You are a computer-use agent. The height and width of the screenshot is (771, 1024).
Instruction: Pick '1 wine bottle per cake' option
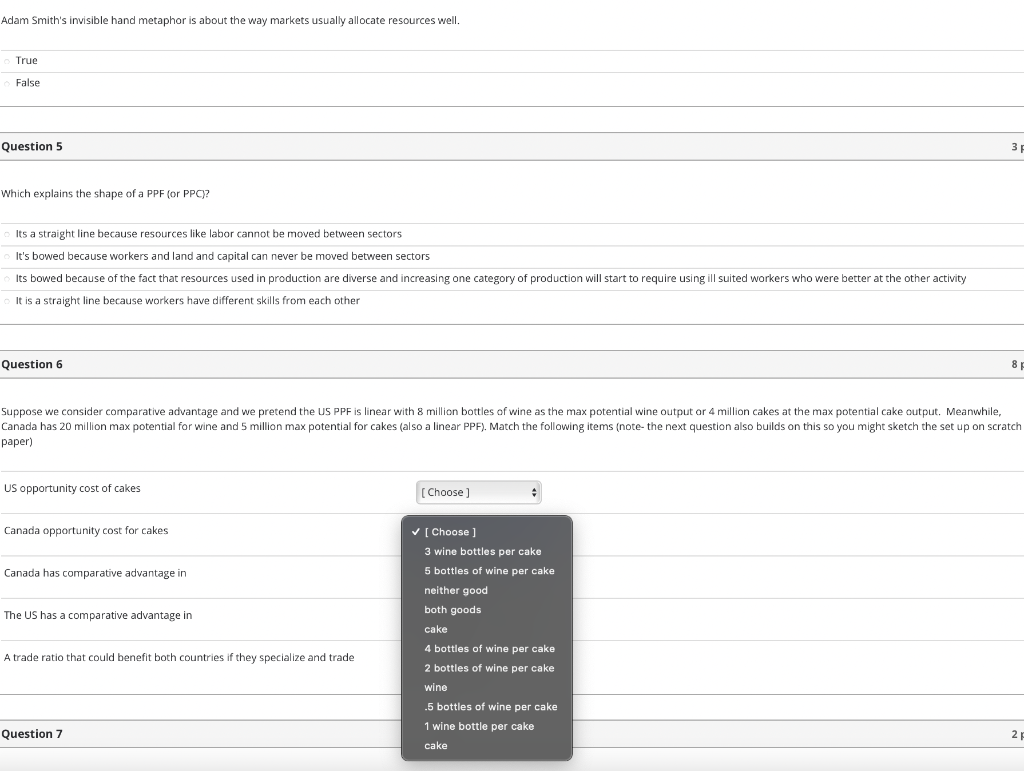coord(487,726)
